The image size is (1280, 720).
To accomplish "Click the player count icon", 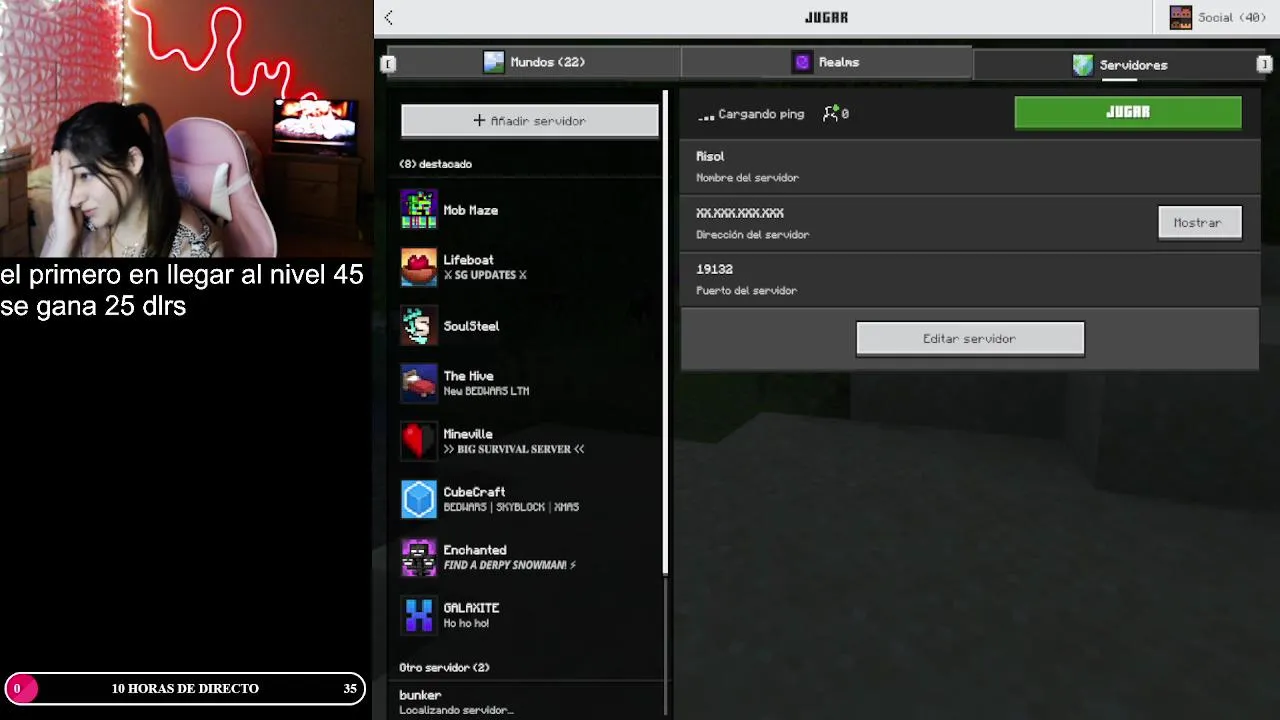I will tap(831, 114).
